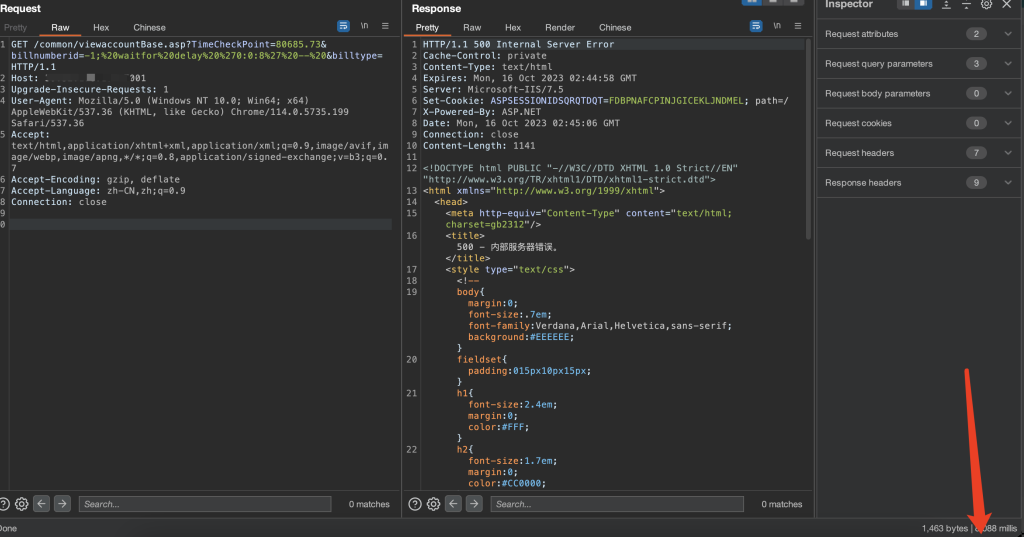The height and width of the screenshot is (537, 1024).
Task: Go to next Response search match
Action: 474,504
